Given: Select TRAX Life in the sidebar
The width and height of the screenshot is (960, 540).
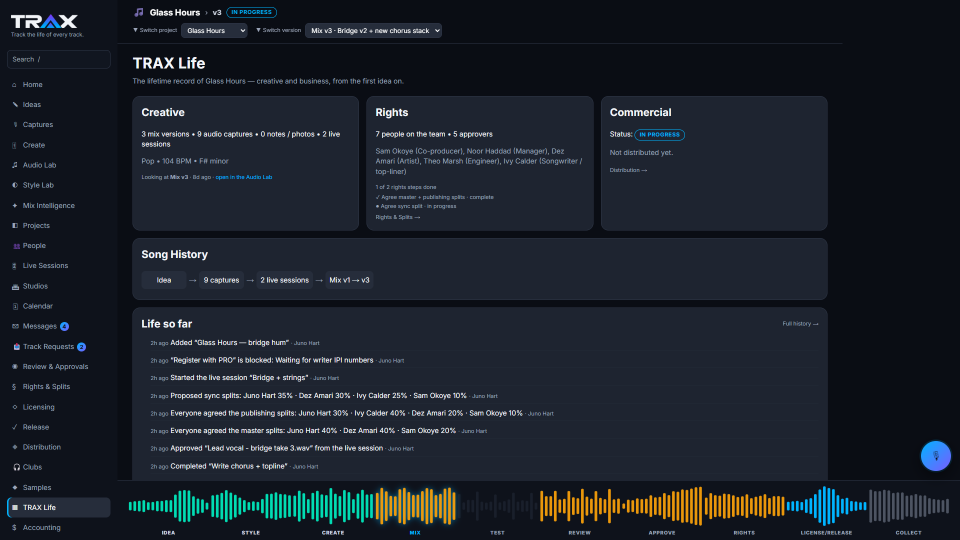Looking at the screenshot, I should 59,508.
